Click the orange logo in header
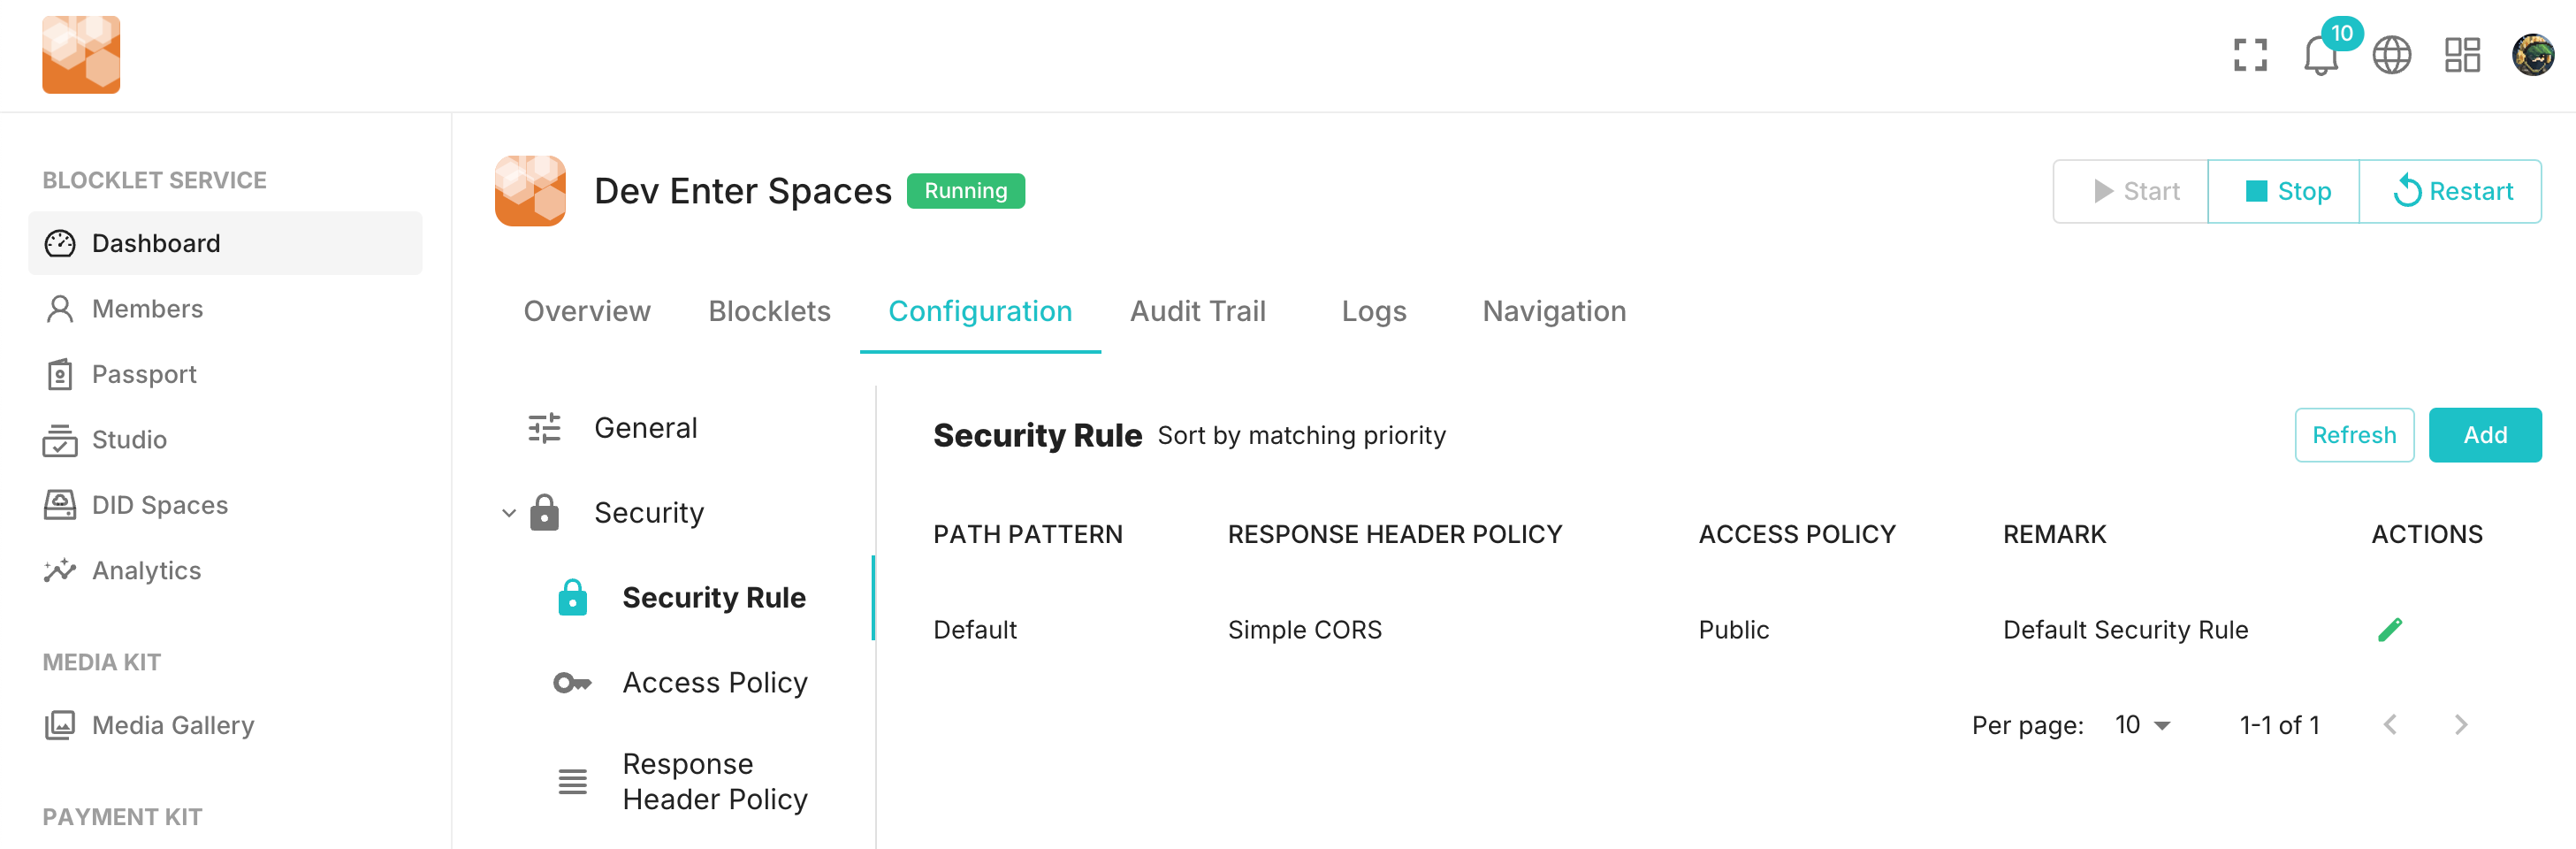2576x849 pixels. 81,55
